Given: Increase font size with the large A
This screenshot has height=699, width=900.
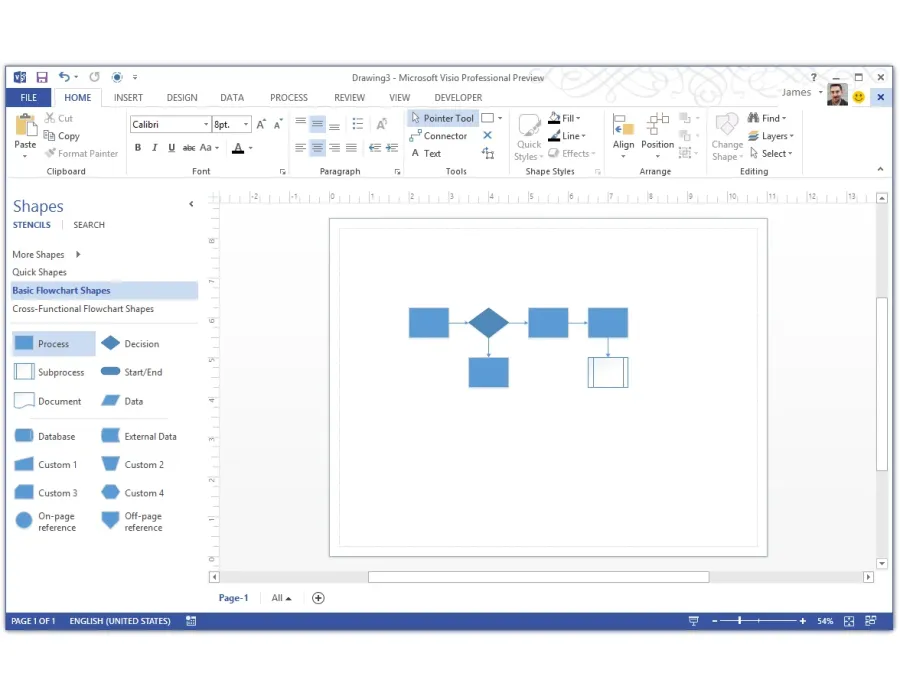Looking at the screenshot, I should [x=261, y=124].
